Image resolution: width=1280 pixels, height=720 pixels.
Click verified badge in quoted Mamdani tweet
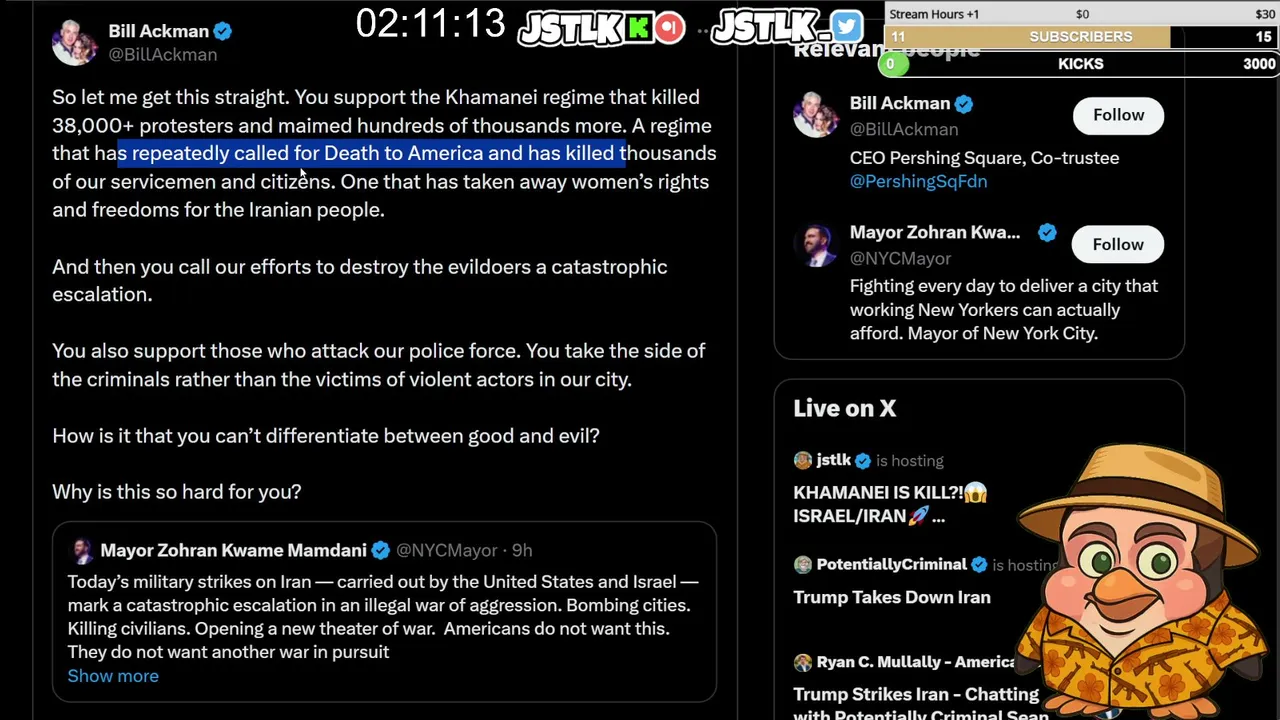[380, 550]
